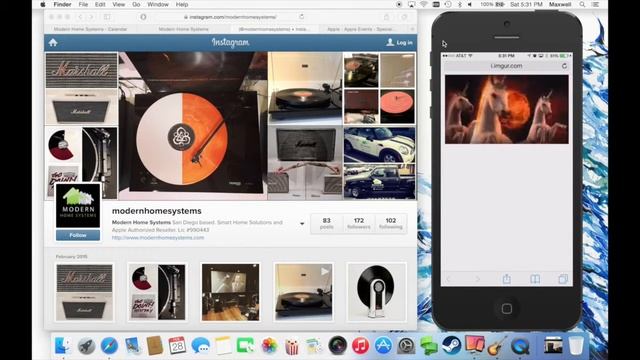Open the View menu

tap(119, 4)
